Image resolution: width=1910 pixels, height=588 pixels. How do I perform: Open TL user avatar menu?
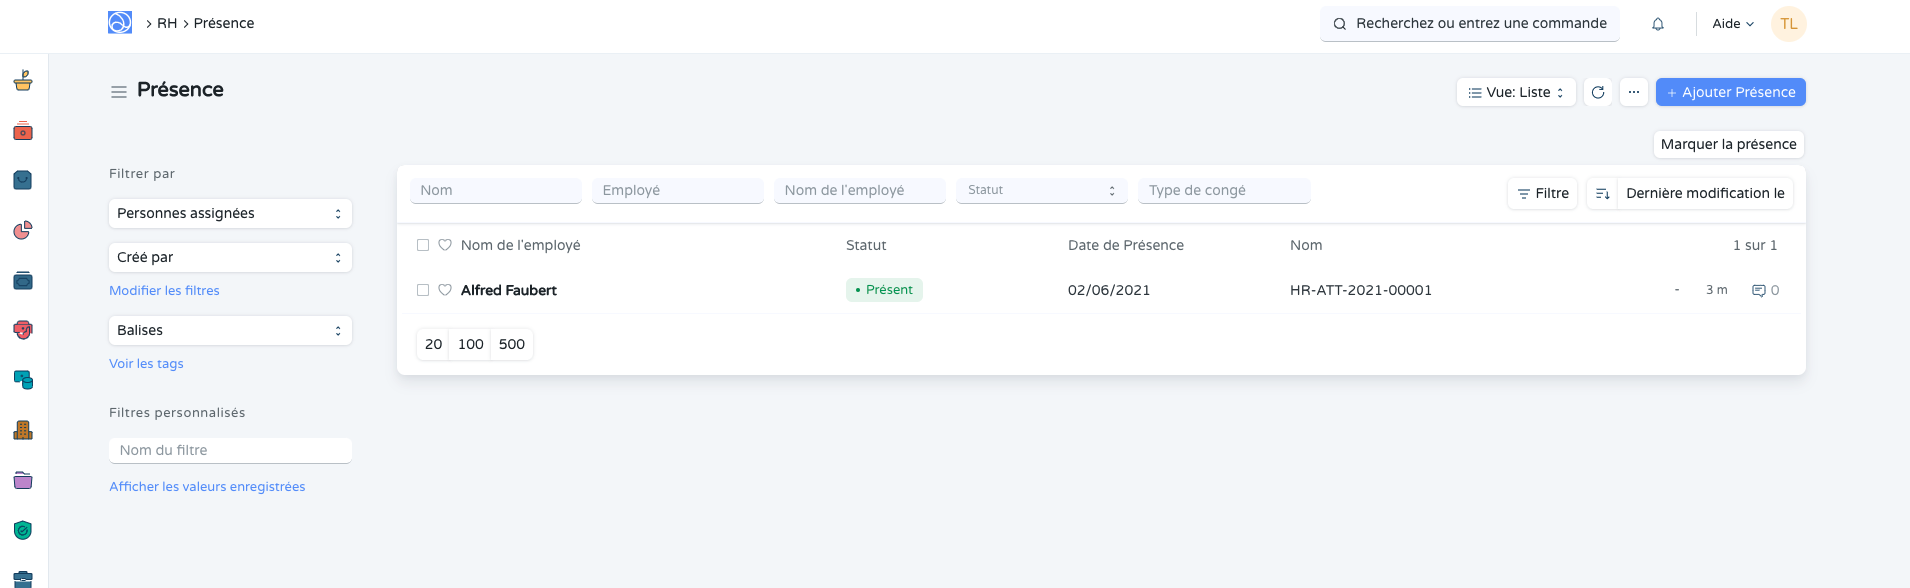[1788, 24]
